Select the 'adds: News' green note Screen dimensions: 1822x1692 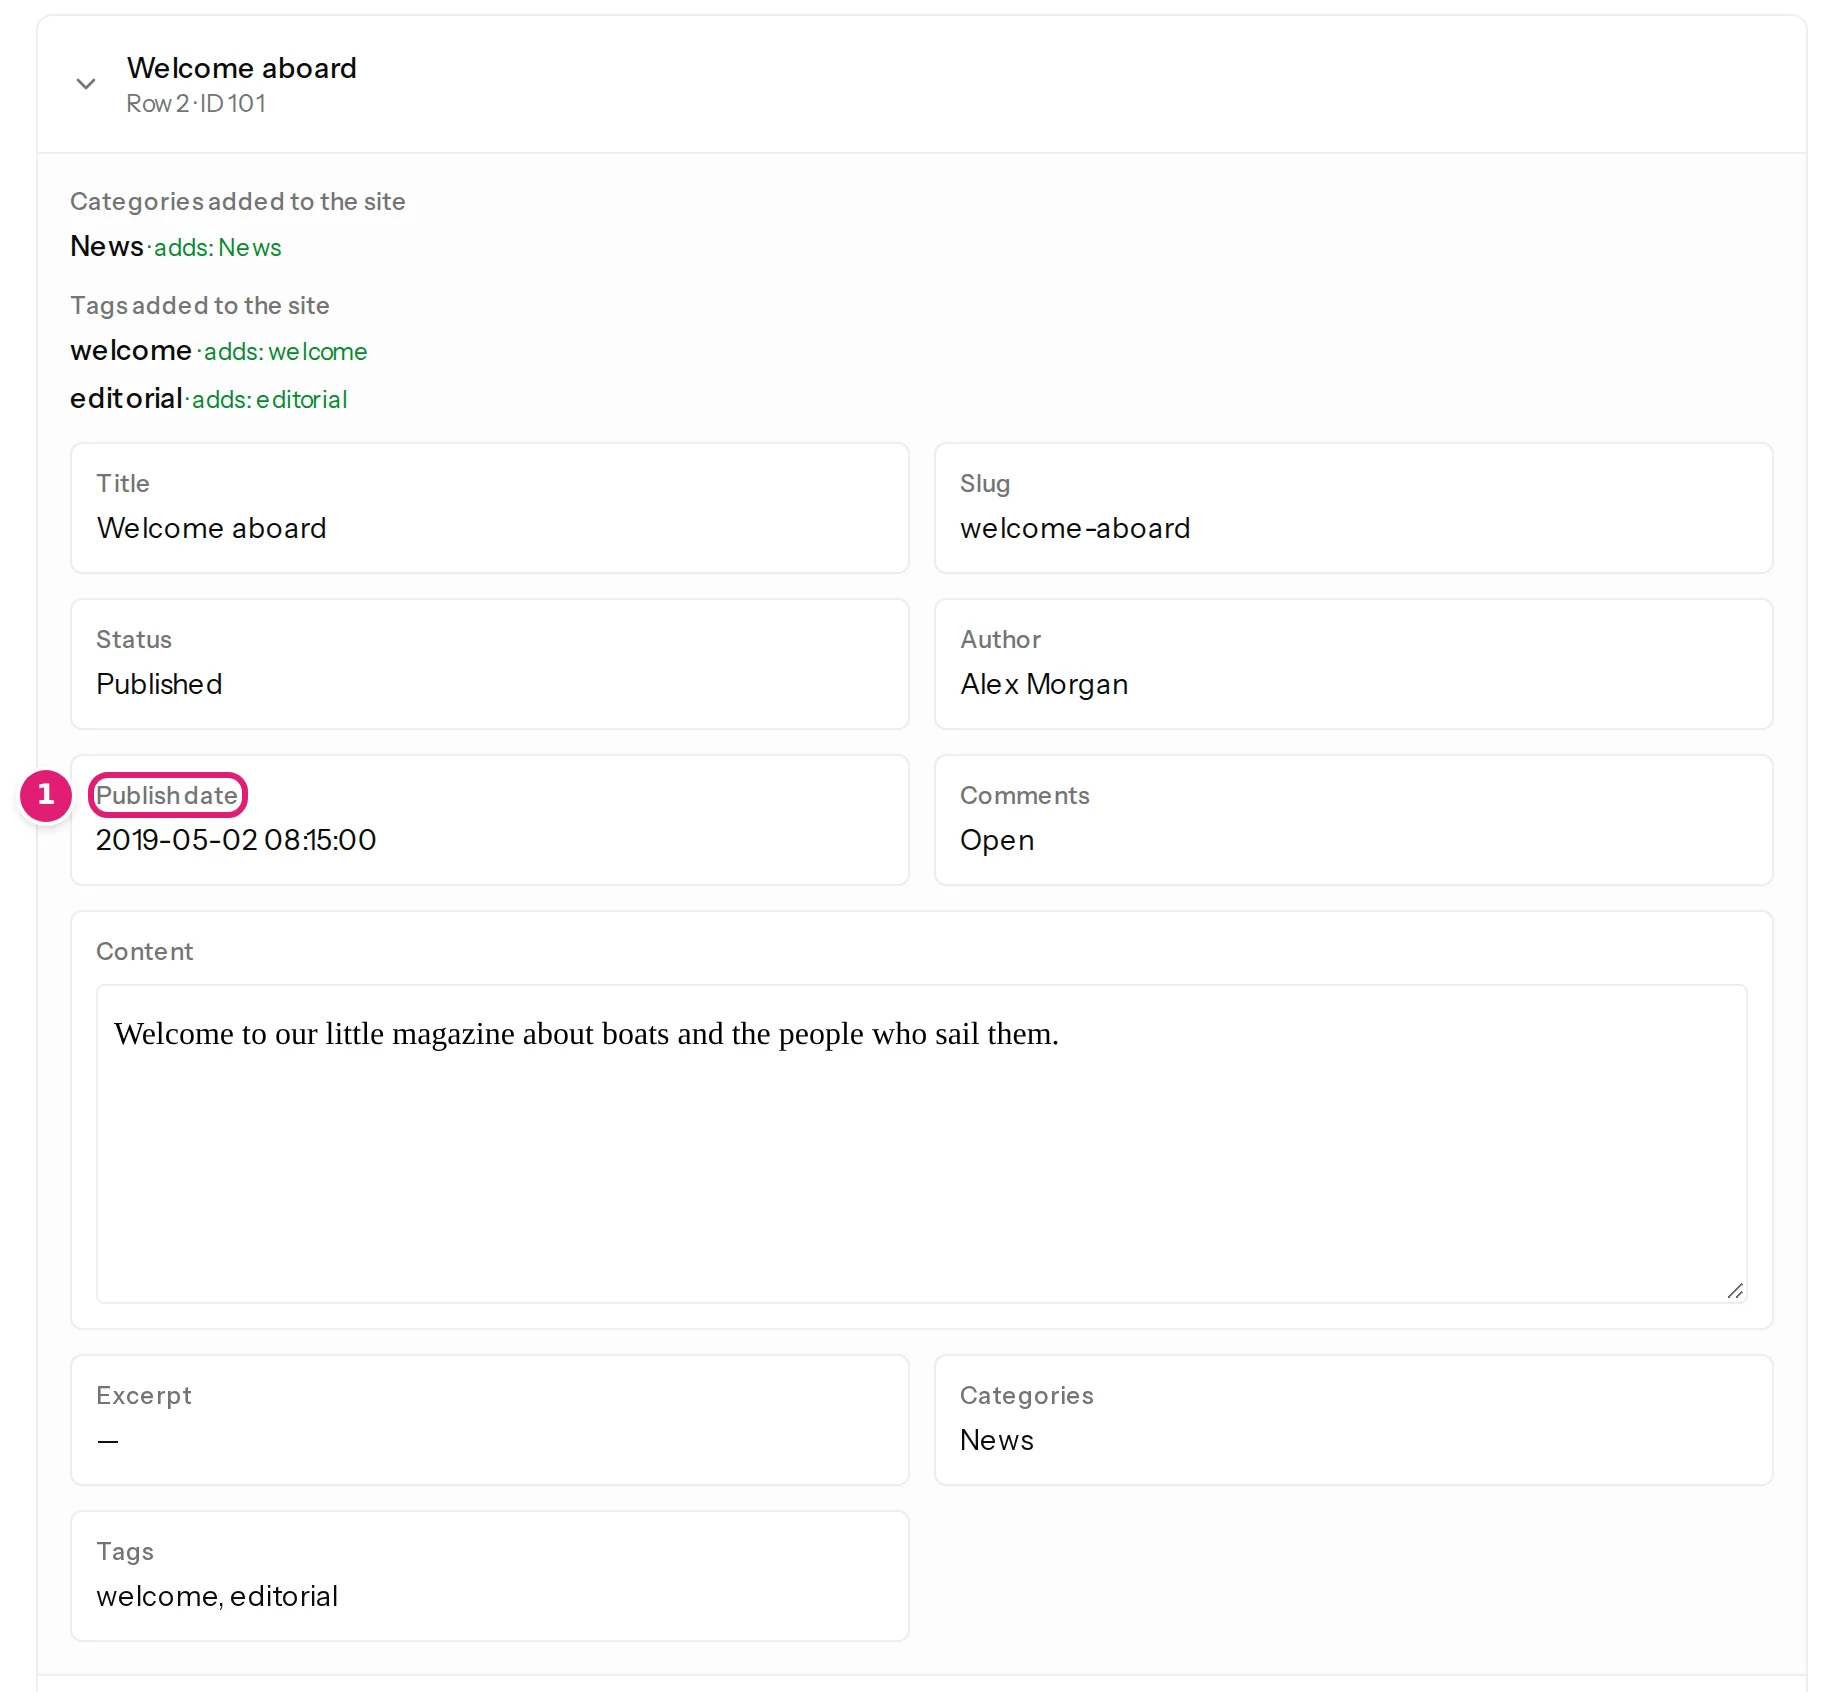218,247
